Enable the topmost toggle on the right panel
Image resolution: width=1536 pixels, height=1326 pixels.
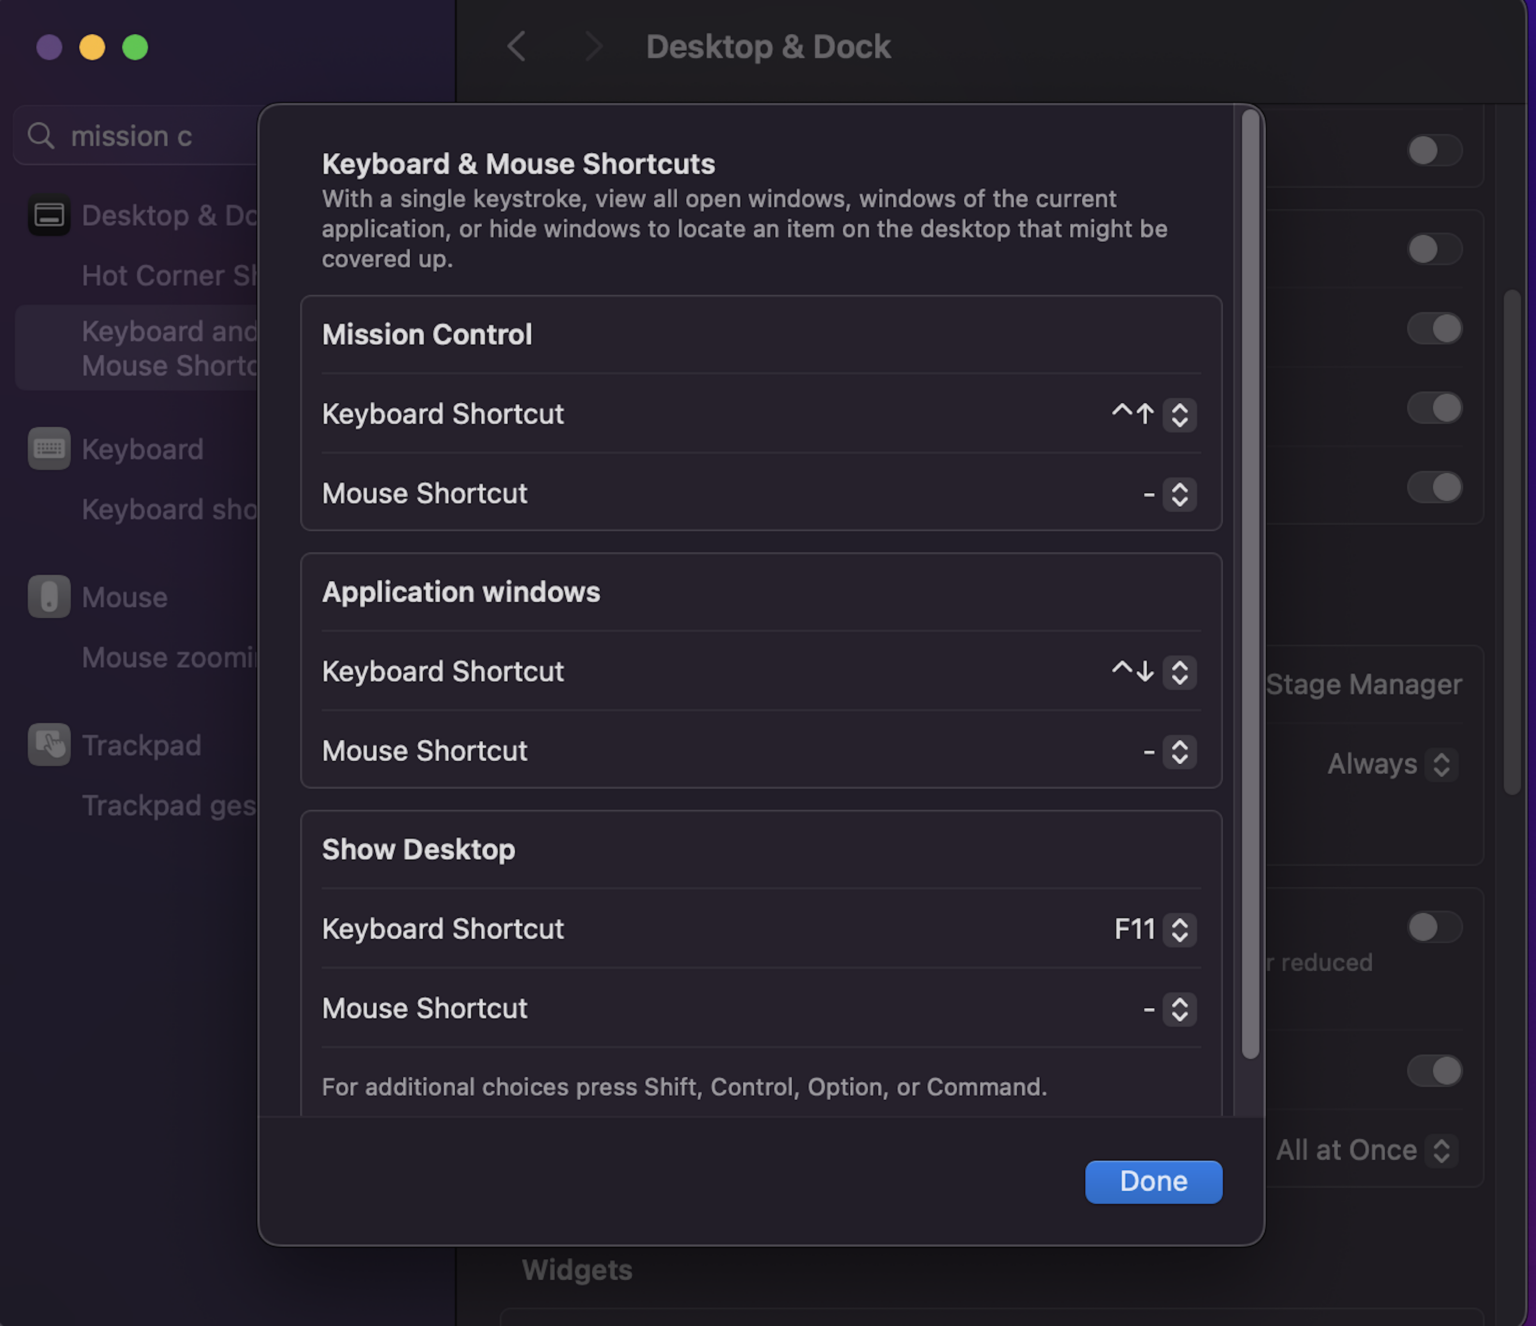(x=1434, y=150)
